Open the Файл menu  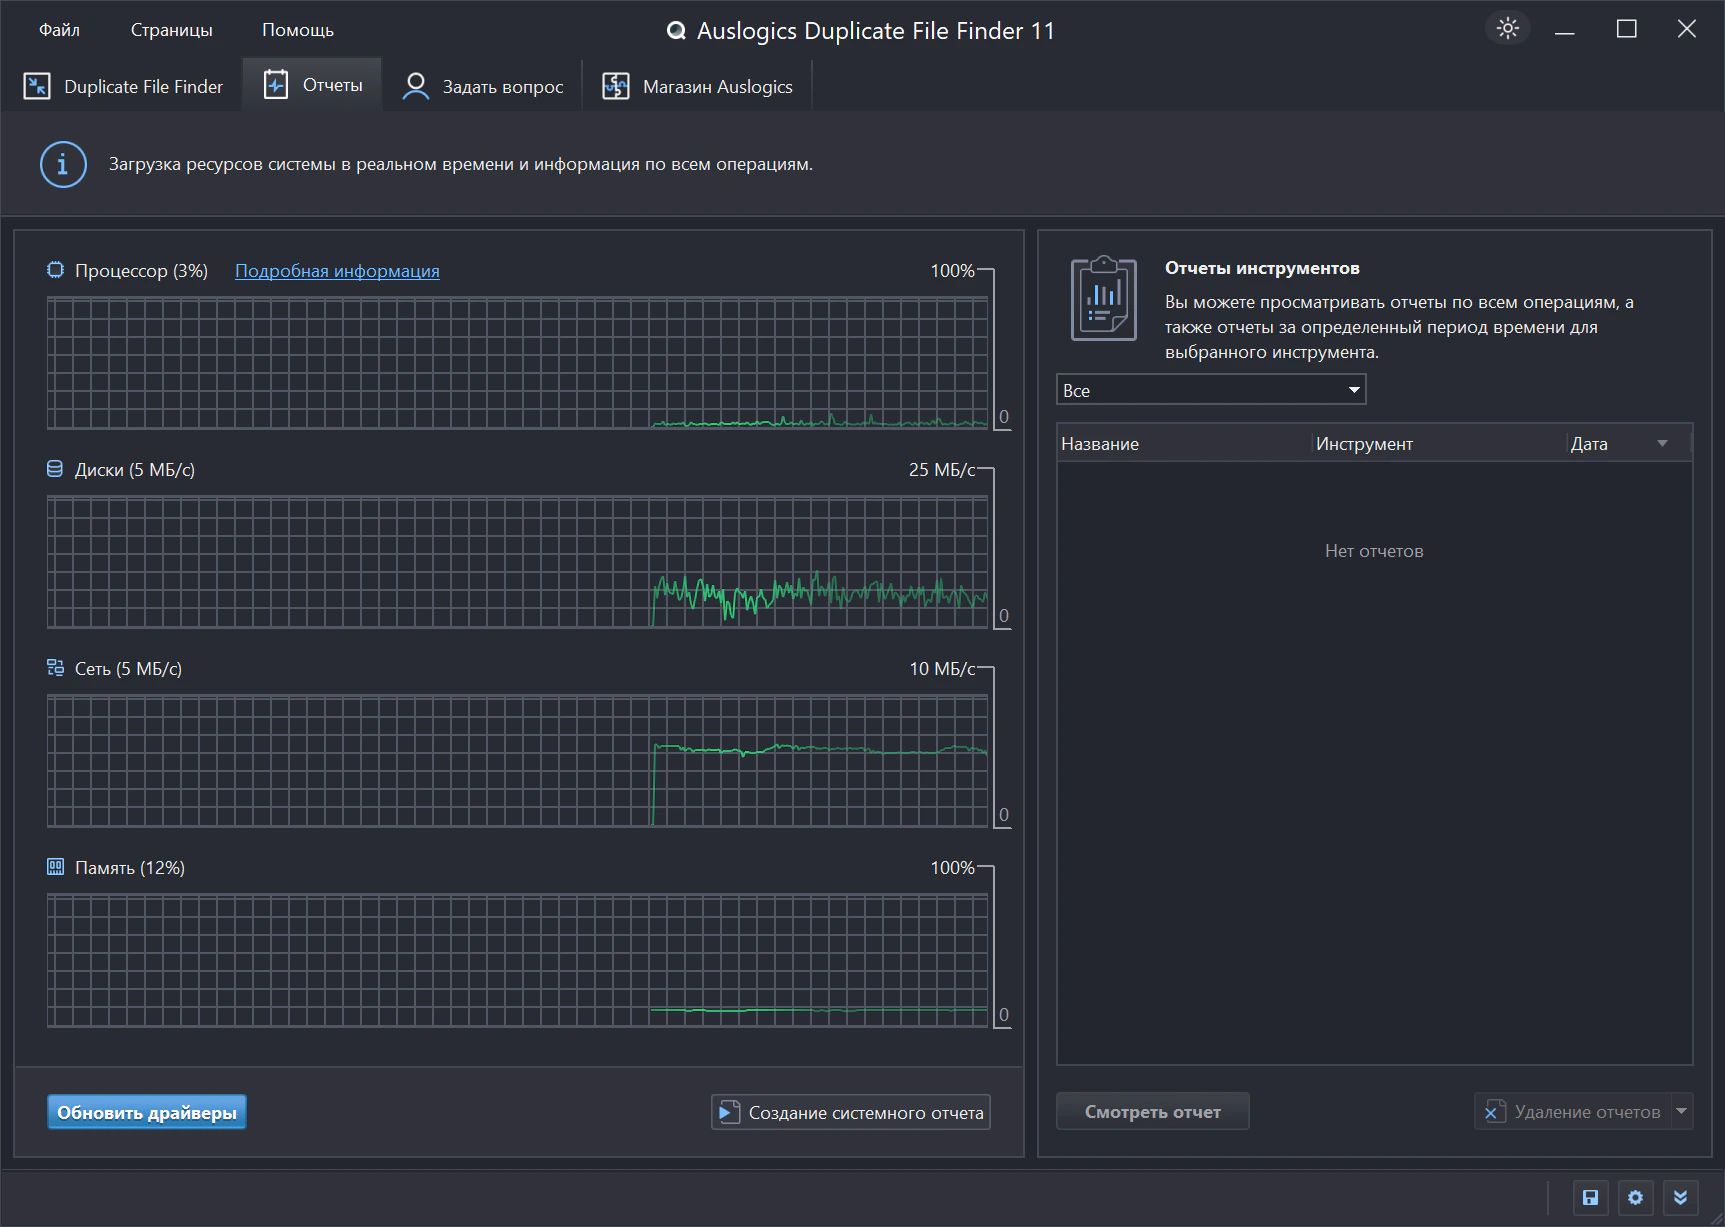coord(59,30)
